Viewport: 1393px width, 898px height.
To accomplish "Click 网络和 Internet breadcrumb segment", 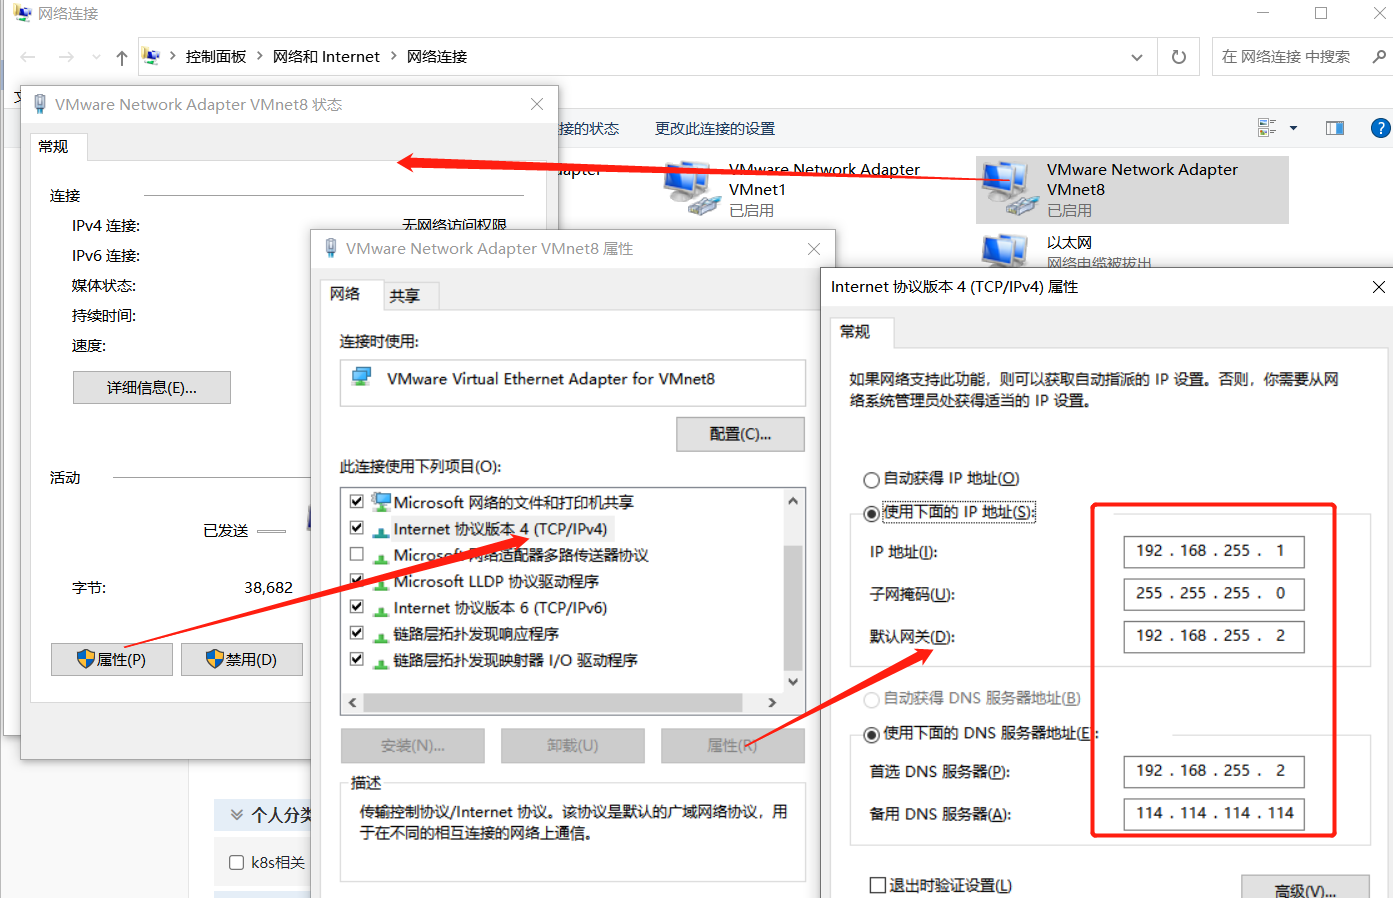I will pyautogui.click(x=326, y=57).
